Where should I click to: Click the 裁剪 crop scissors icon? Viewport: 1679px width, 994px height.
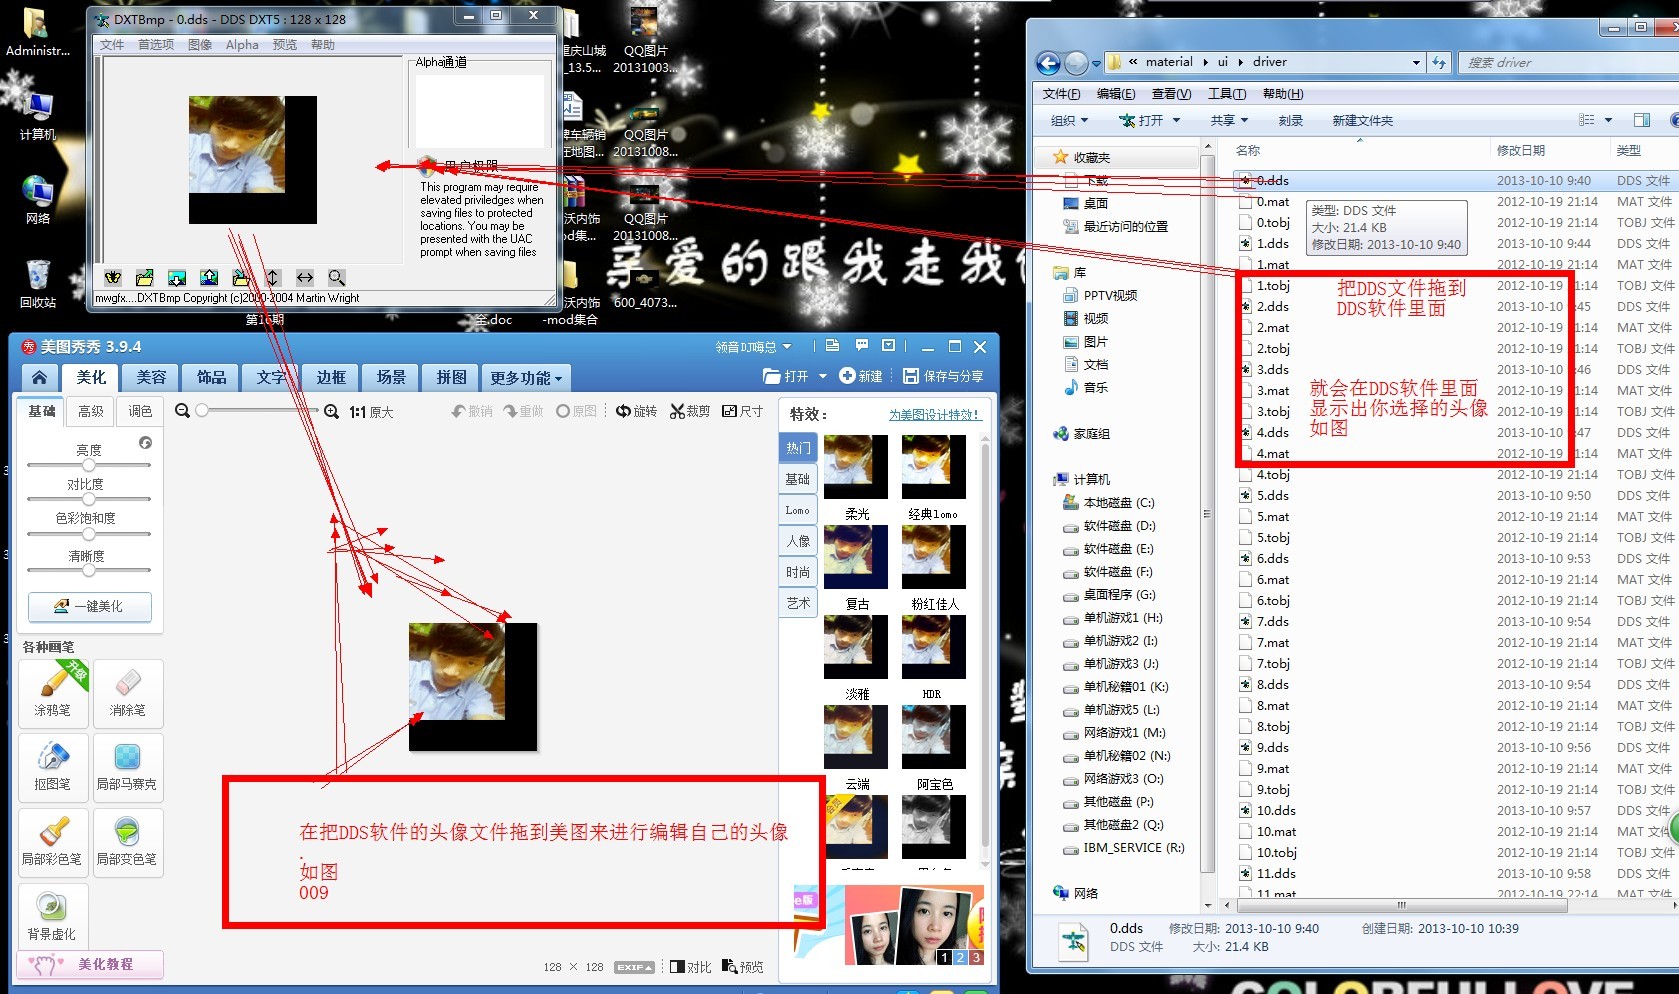[x=689, y=411]
